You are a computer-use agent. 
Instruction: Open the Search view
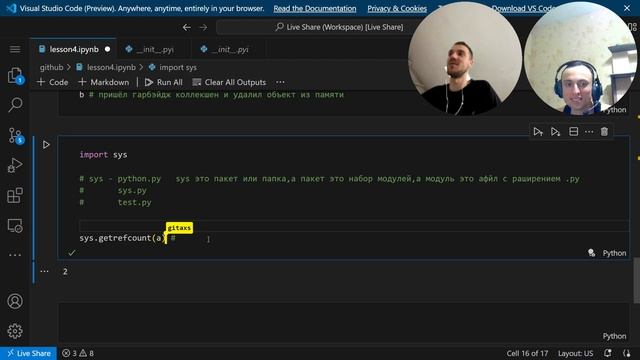(15, 105)
